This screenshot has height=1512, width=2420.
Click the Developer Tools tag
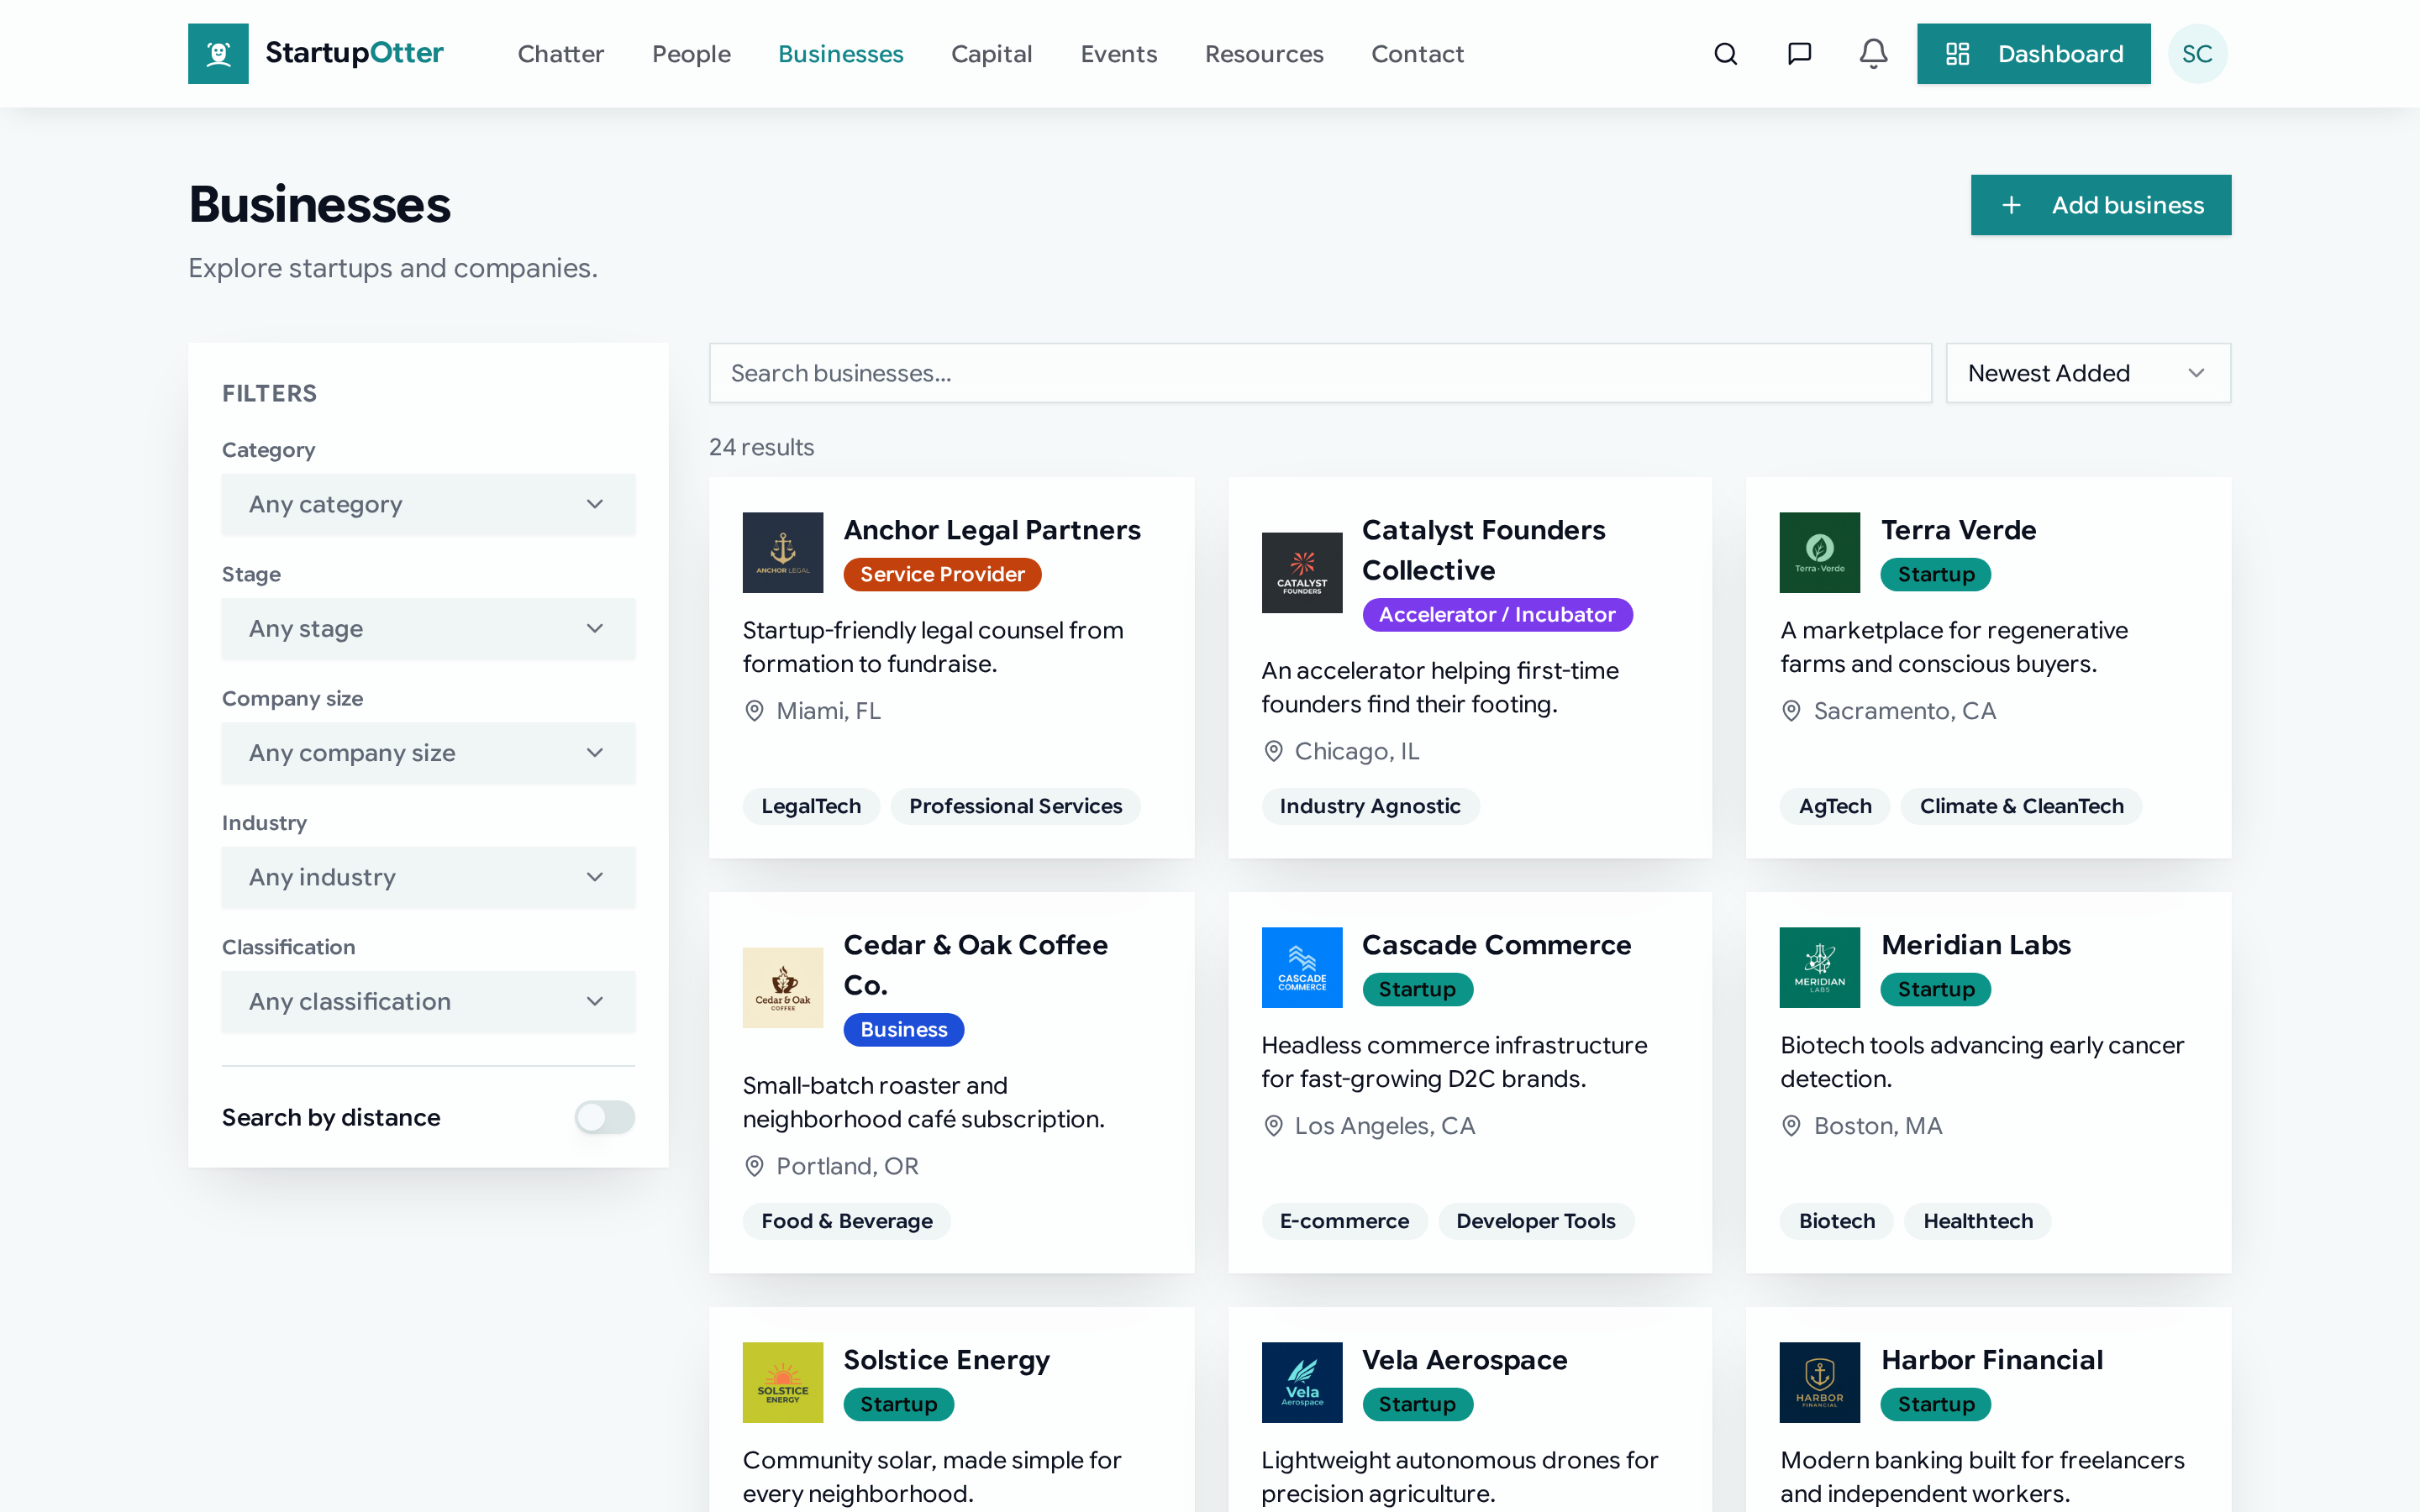coord(1535,1221)
